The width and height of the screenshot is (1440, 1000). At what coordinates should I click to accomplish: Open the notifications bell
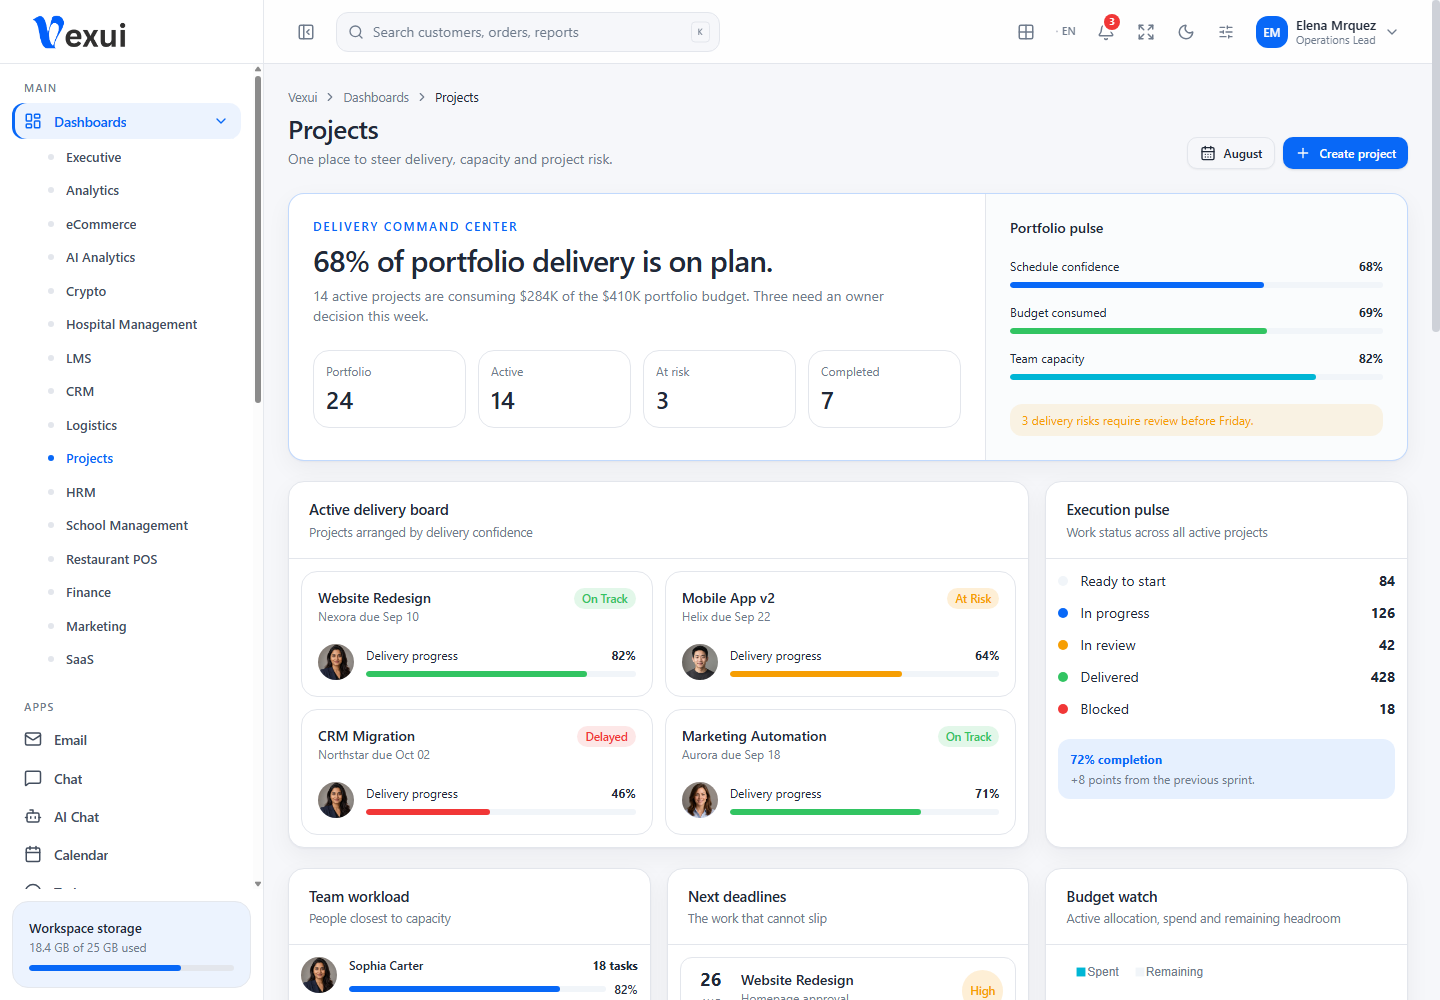(x=1106, y=32)
